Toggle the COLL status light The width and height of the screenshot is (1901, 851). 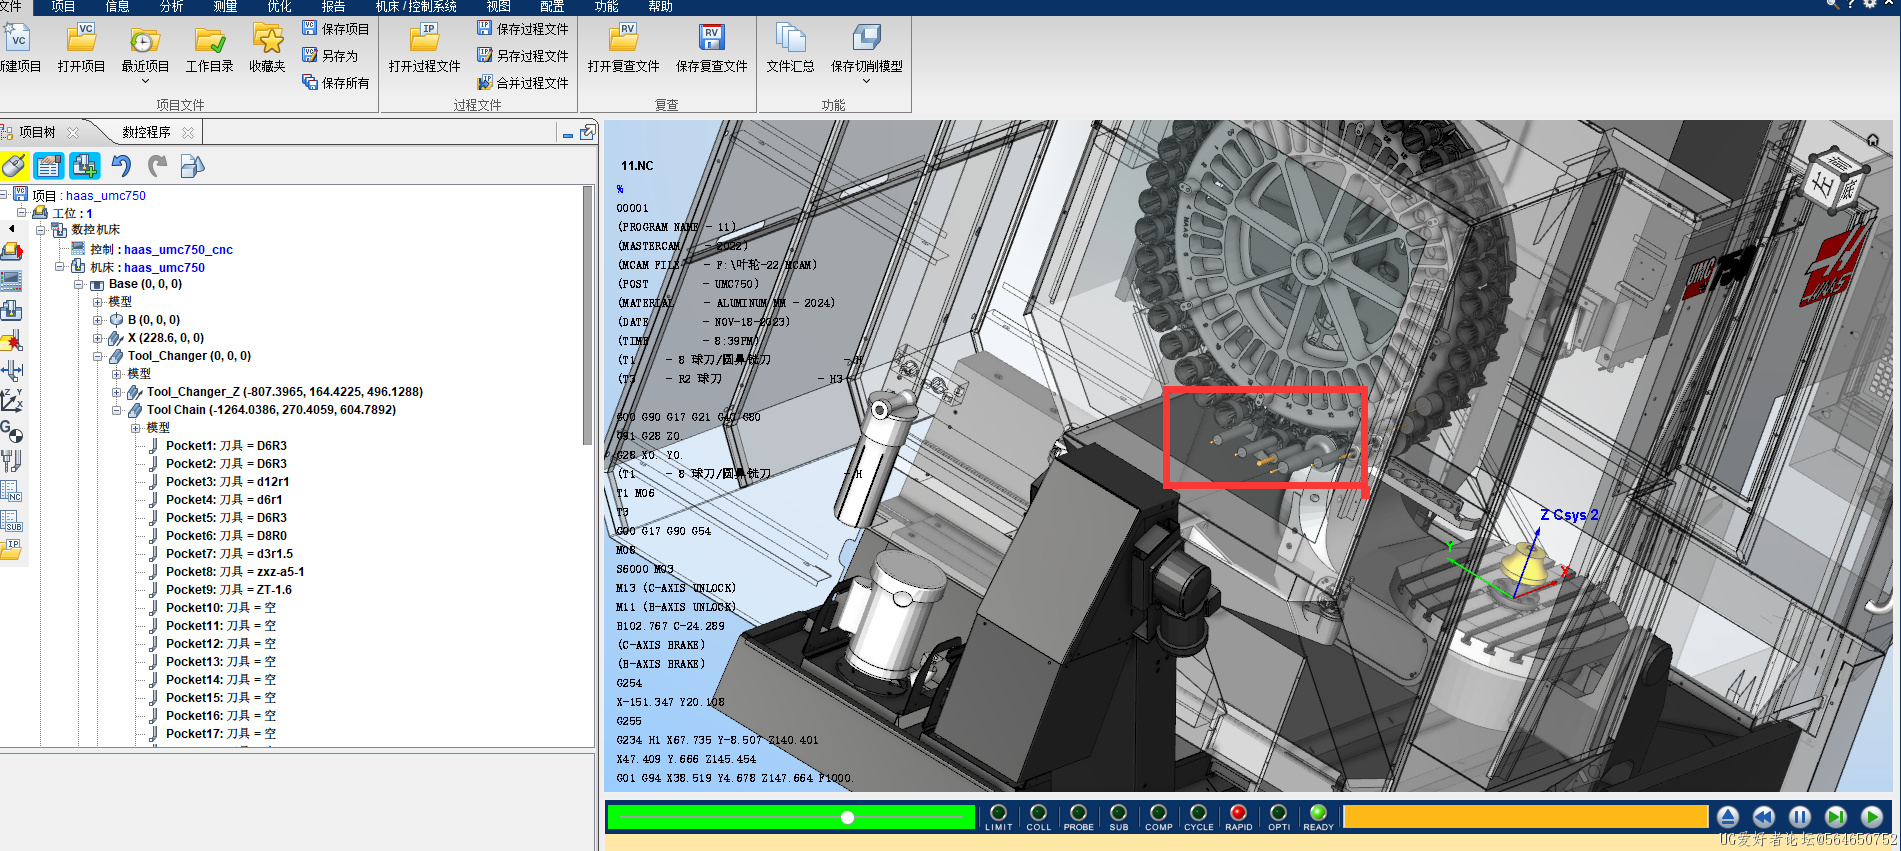[1038, 813]
